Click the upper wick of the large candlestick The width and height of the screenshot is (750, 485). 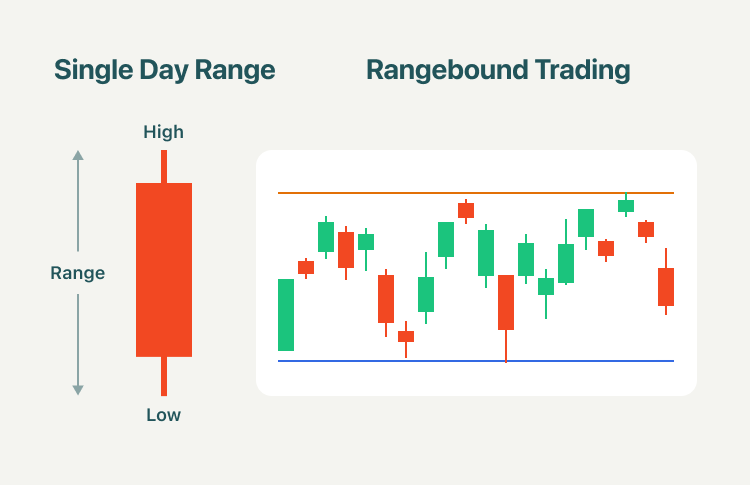(x=164, y=166)
